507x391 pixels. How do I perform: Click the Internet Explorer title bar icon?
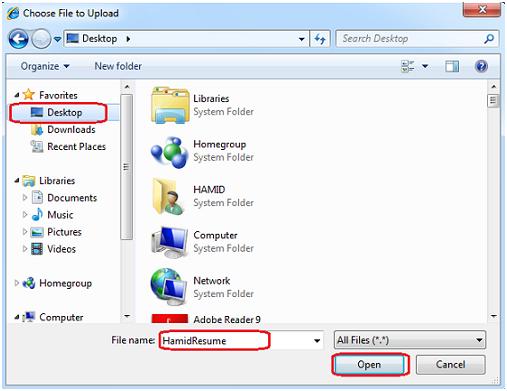[13, 13]
